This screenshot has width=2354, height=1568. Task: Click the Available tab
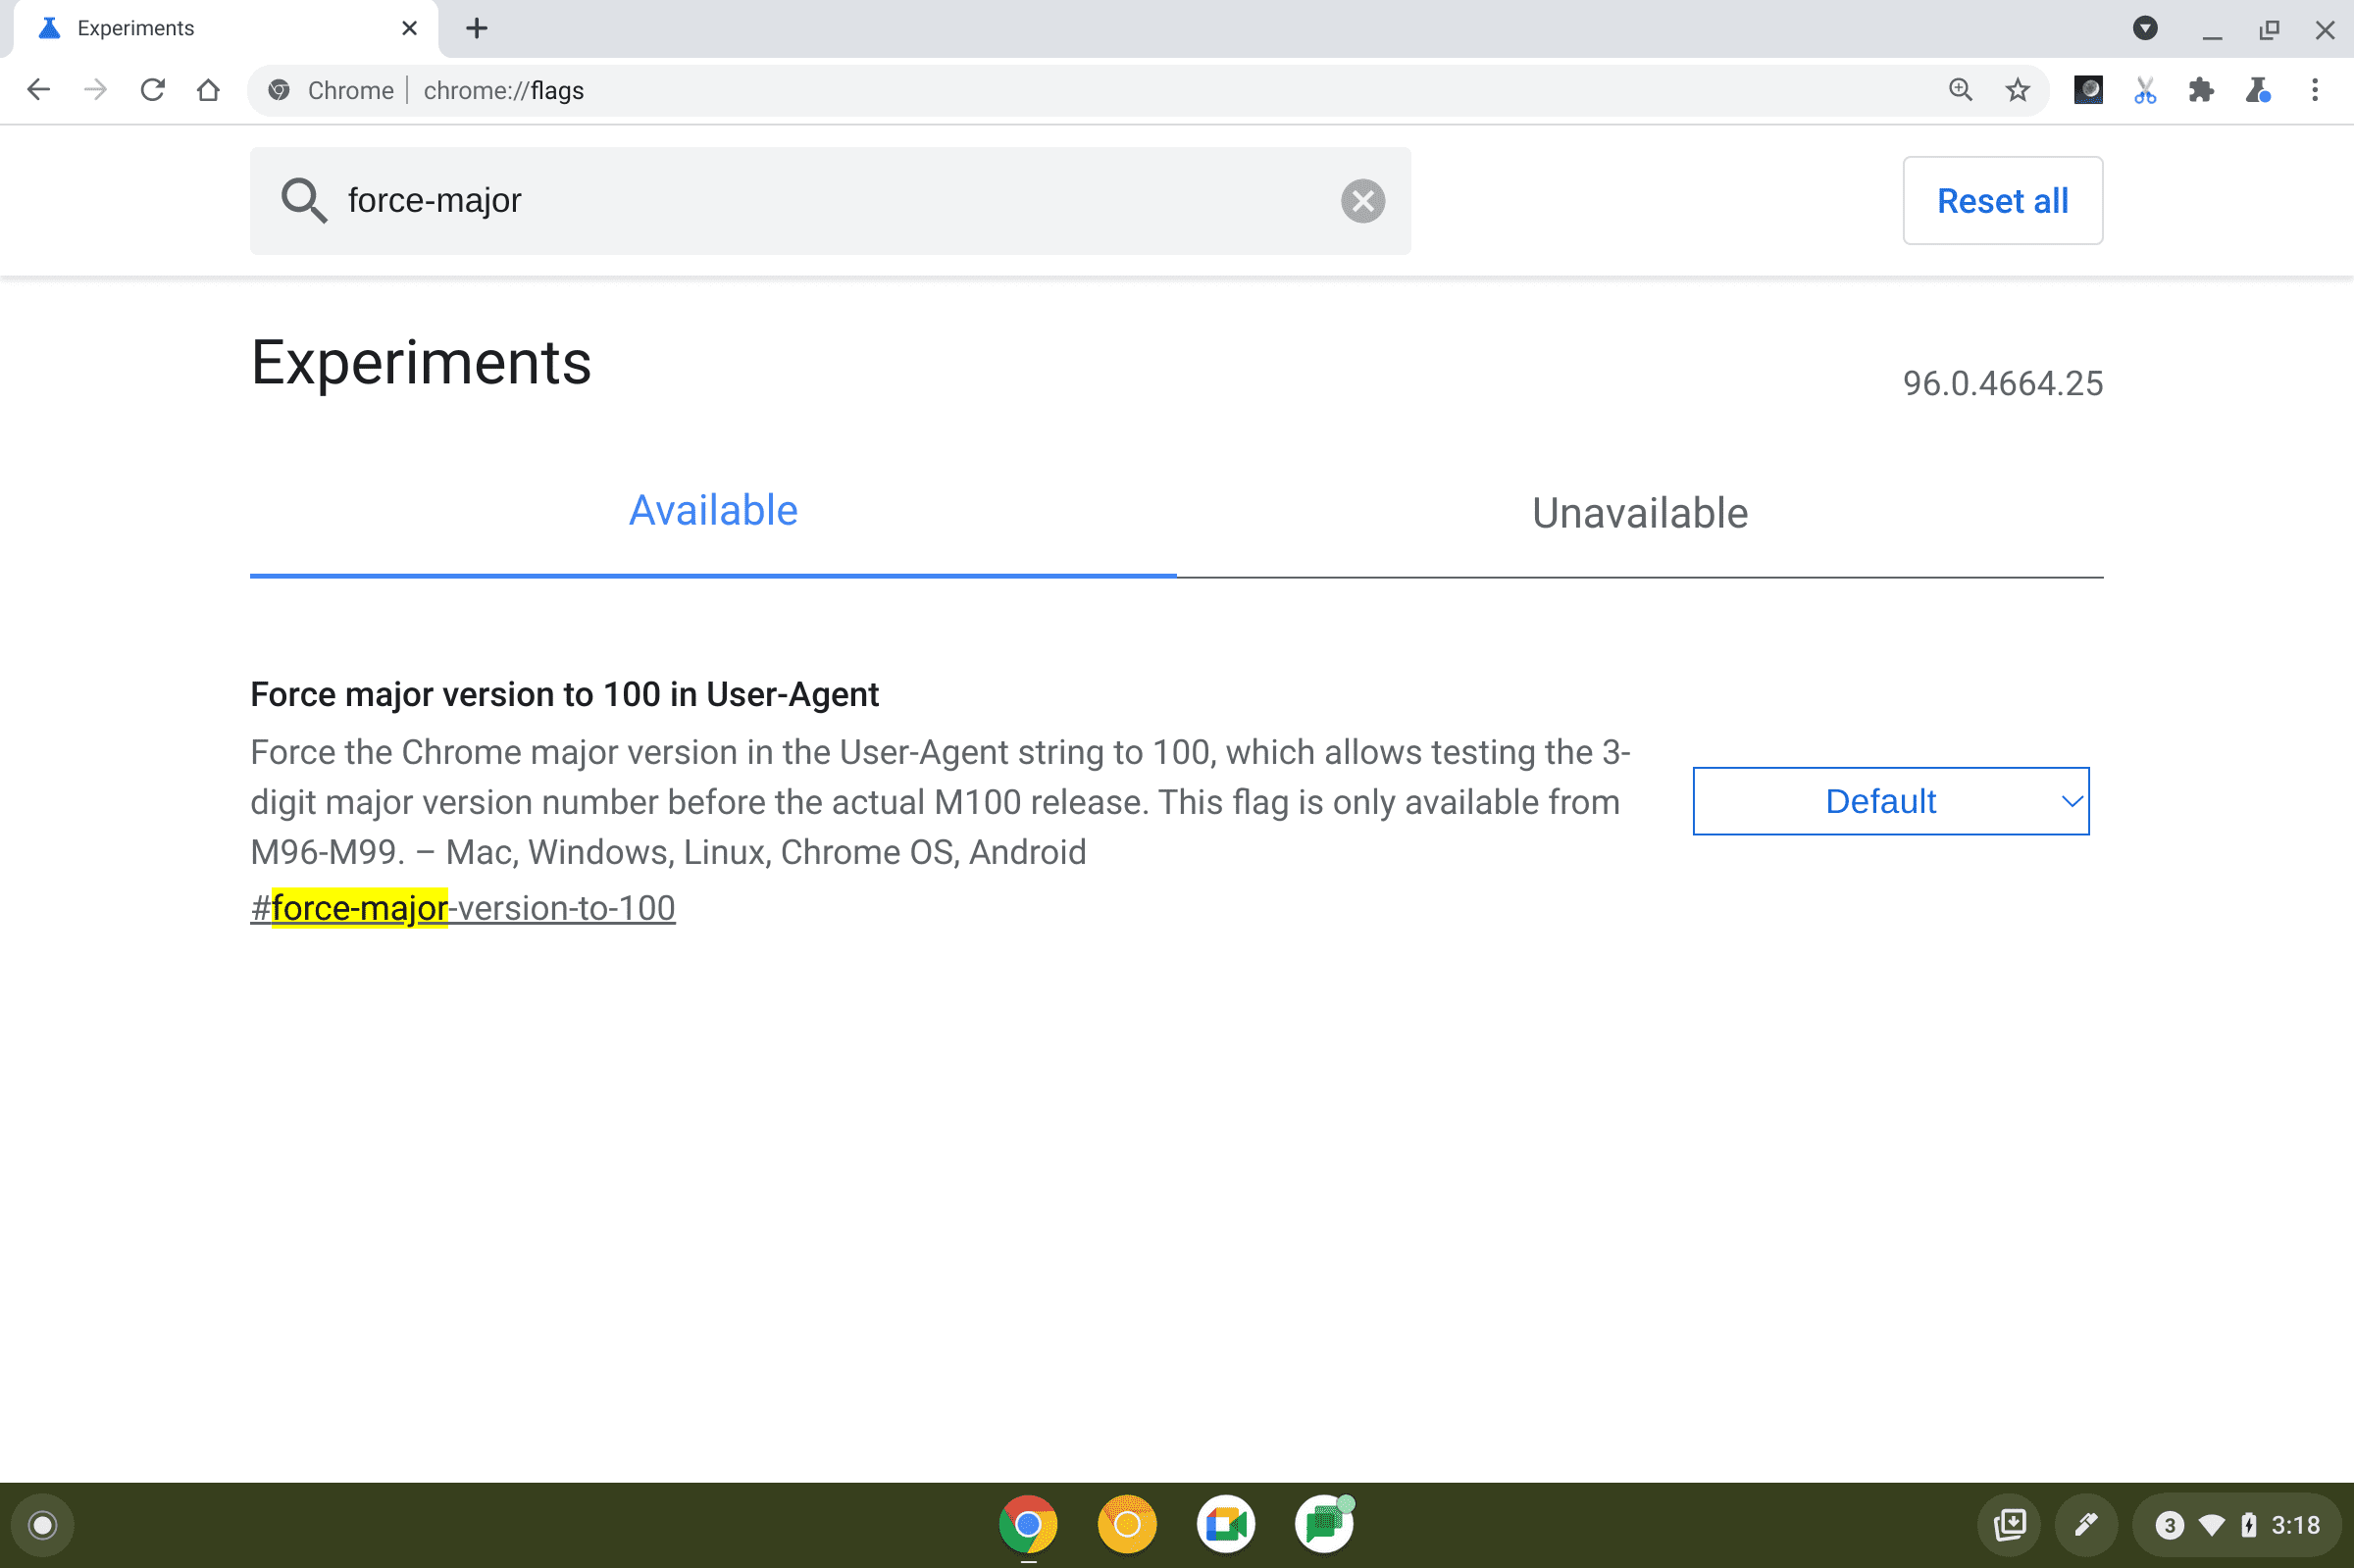(x=712, y=511)
